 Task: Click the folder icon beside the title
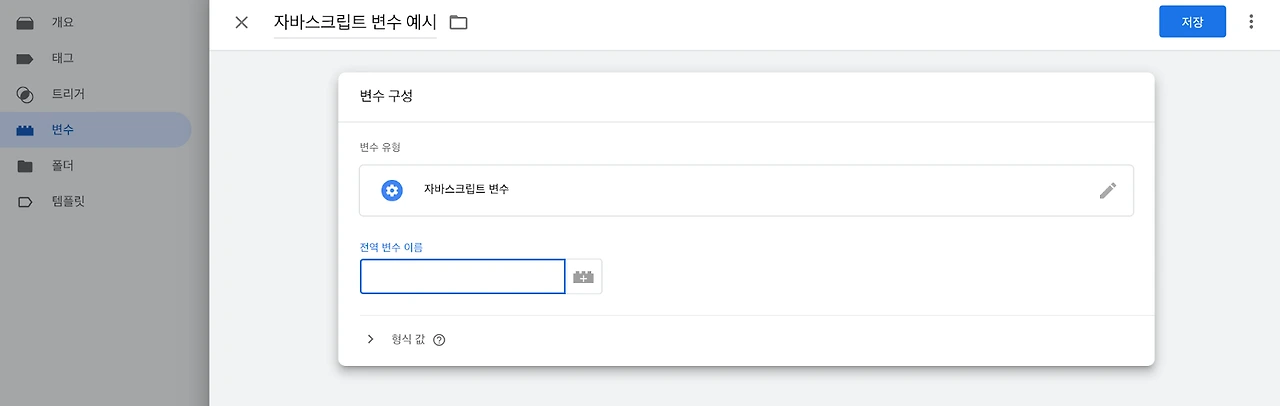458,22
